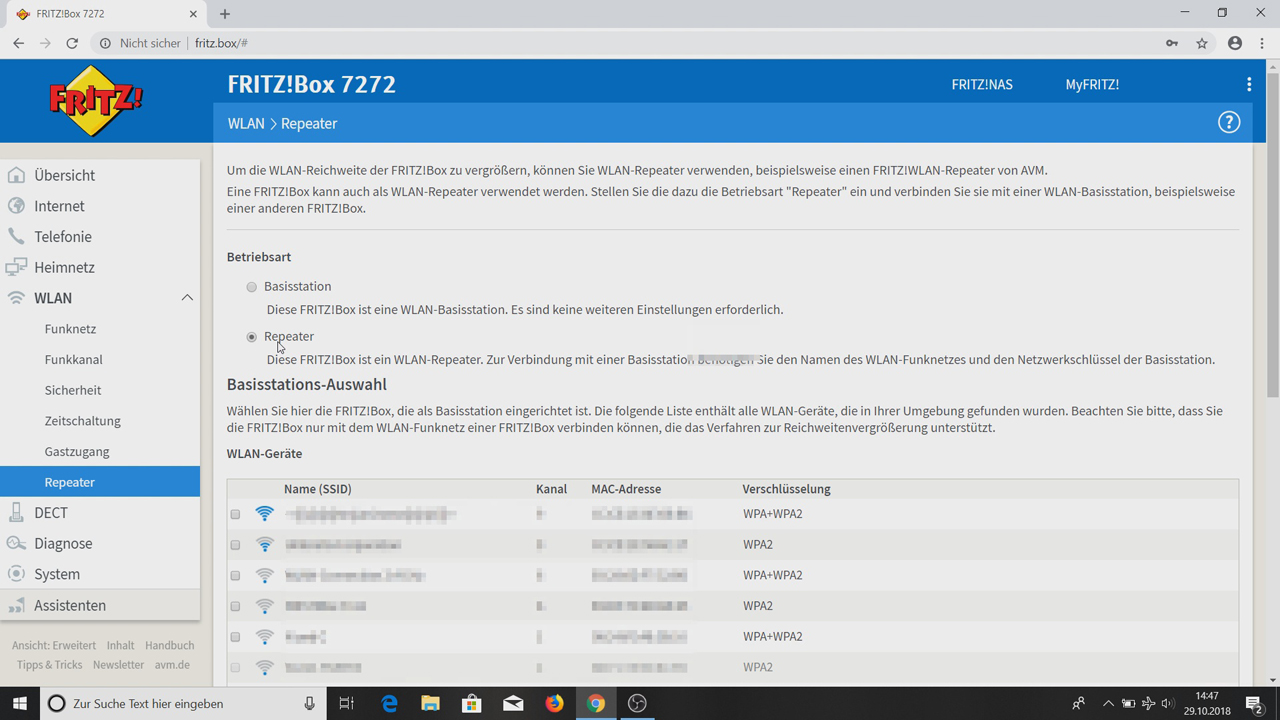Switch to FRITZ!NAS
The image size is (1280, 720).
[x=981, y=84]
